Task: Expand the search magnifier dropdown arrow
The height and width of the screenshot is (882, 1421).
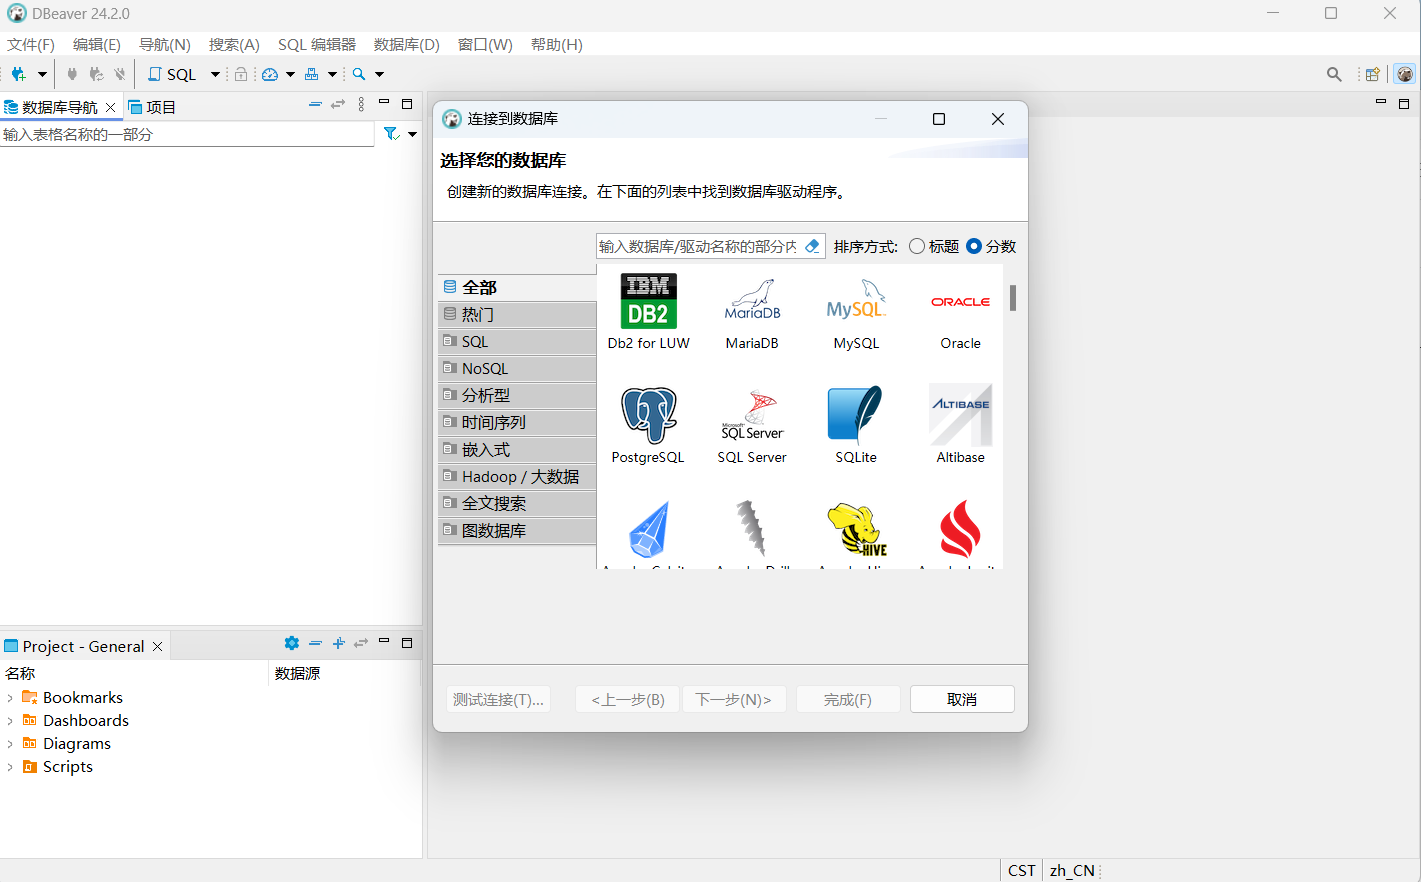Action: point(379,74)
